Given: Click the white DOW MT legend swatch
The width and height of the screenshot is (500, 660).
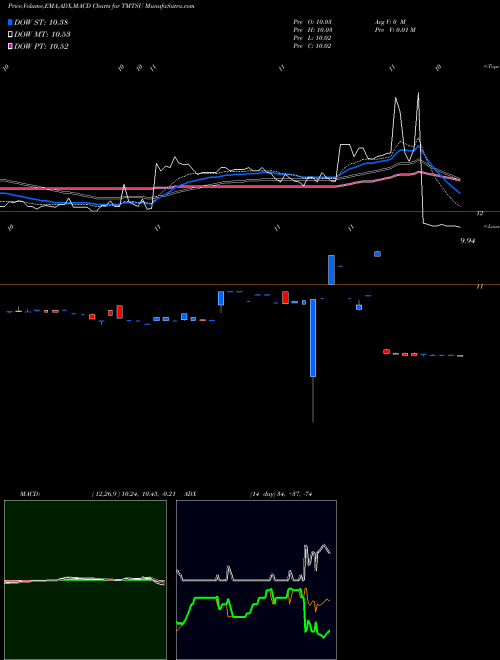Looking at the screenshot, I should coord(10,35).
